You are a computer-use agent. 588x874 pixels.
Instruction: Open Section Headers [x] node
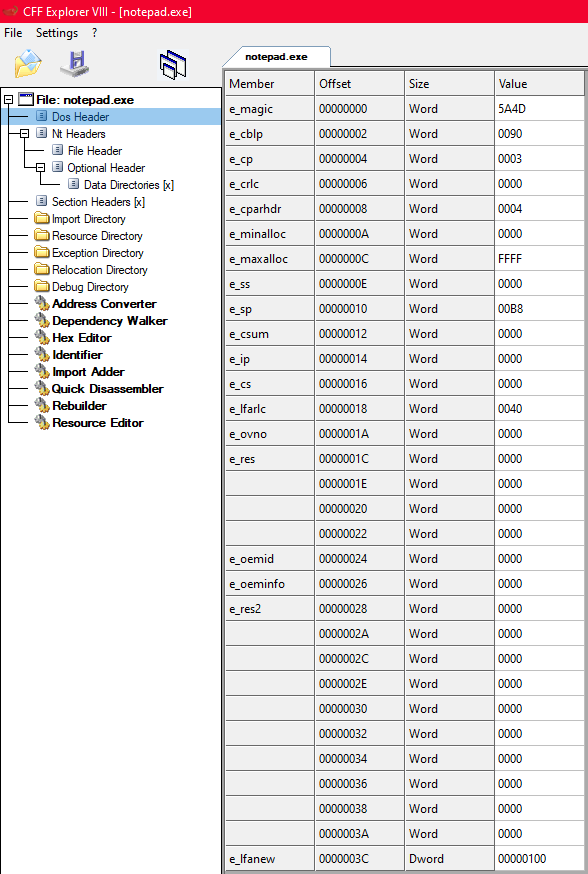(x=98, y=202)
